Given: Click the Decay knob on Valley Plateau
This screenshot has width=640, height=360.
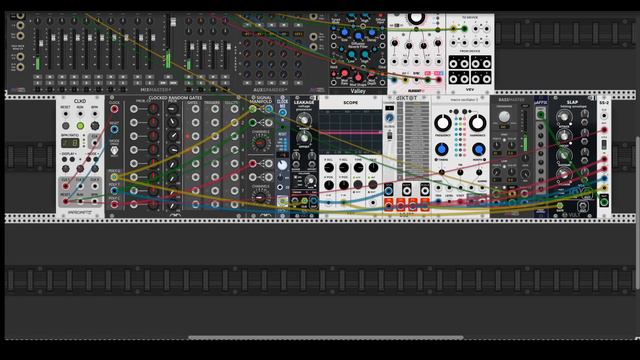Looking at the screenshot, I should (x=372, y=32).
